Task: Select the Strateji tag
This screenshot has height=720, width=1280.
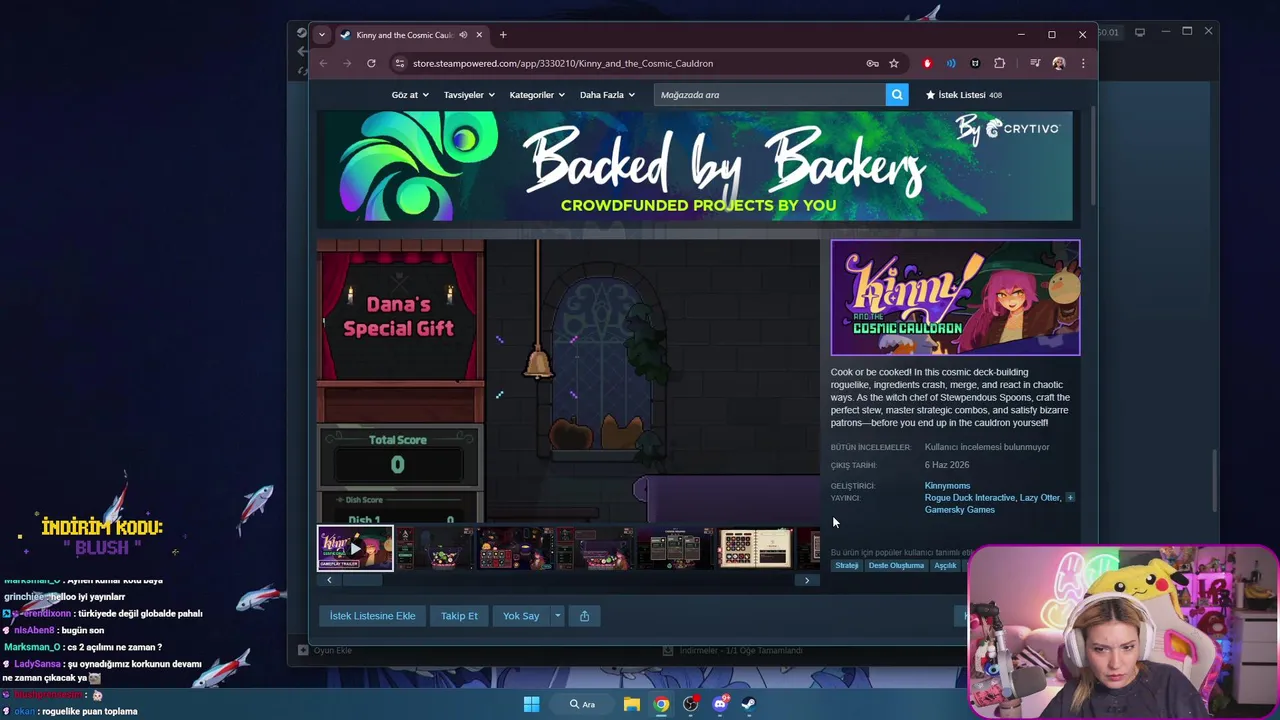Action: 847,566
